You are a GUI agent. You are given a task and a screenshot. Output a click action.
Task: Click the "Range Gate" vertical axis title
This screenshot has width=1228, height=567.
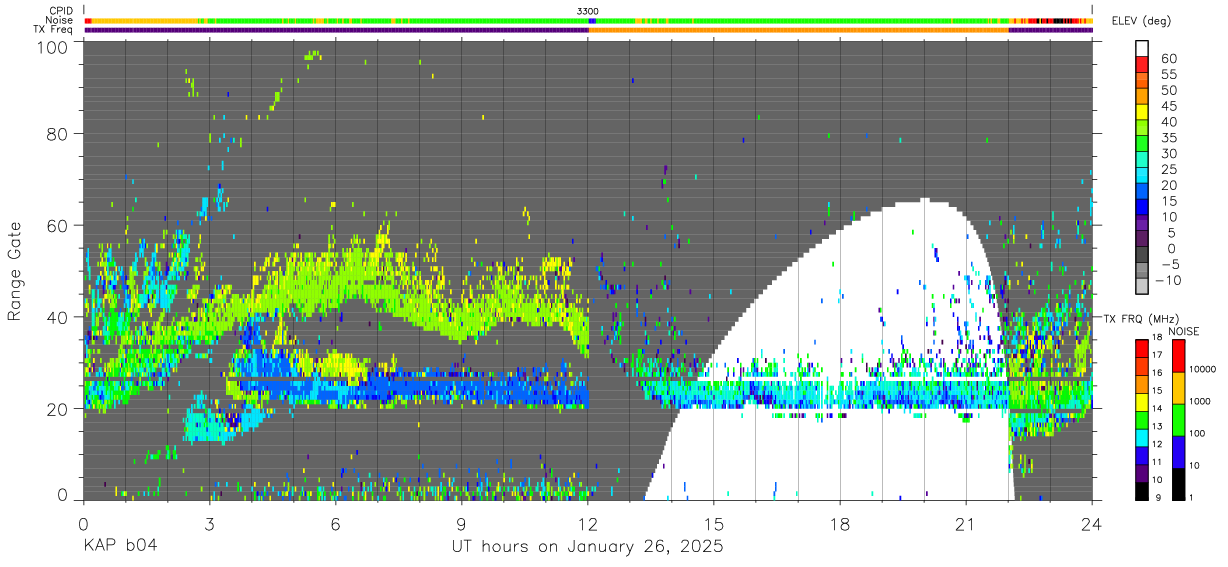[x=15, y=270]
